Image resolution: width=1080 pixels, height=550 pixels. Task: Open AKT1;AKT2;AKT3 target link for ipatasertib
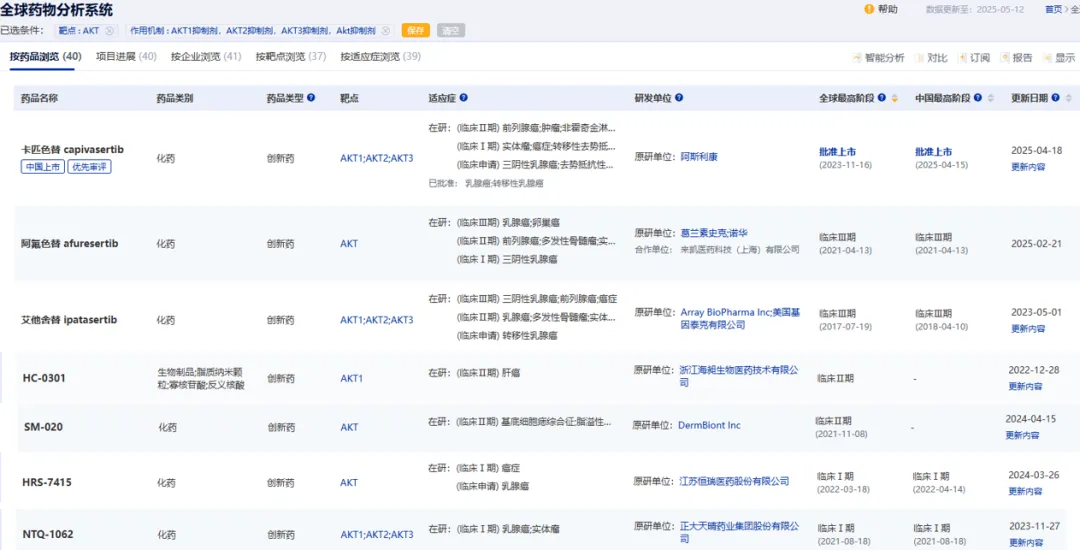pyautogui.click(x=376, y=320)
